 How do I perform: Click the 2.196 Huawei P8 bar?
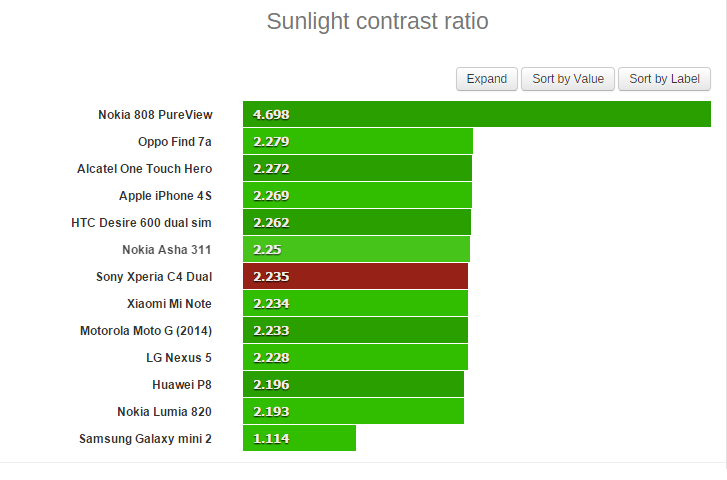coord(353,384)
